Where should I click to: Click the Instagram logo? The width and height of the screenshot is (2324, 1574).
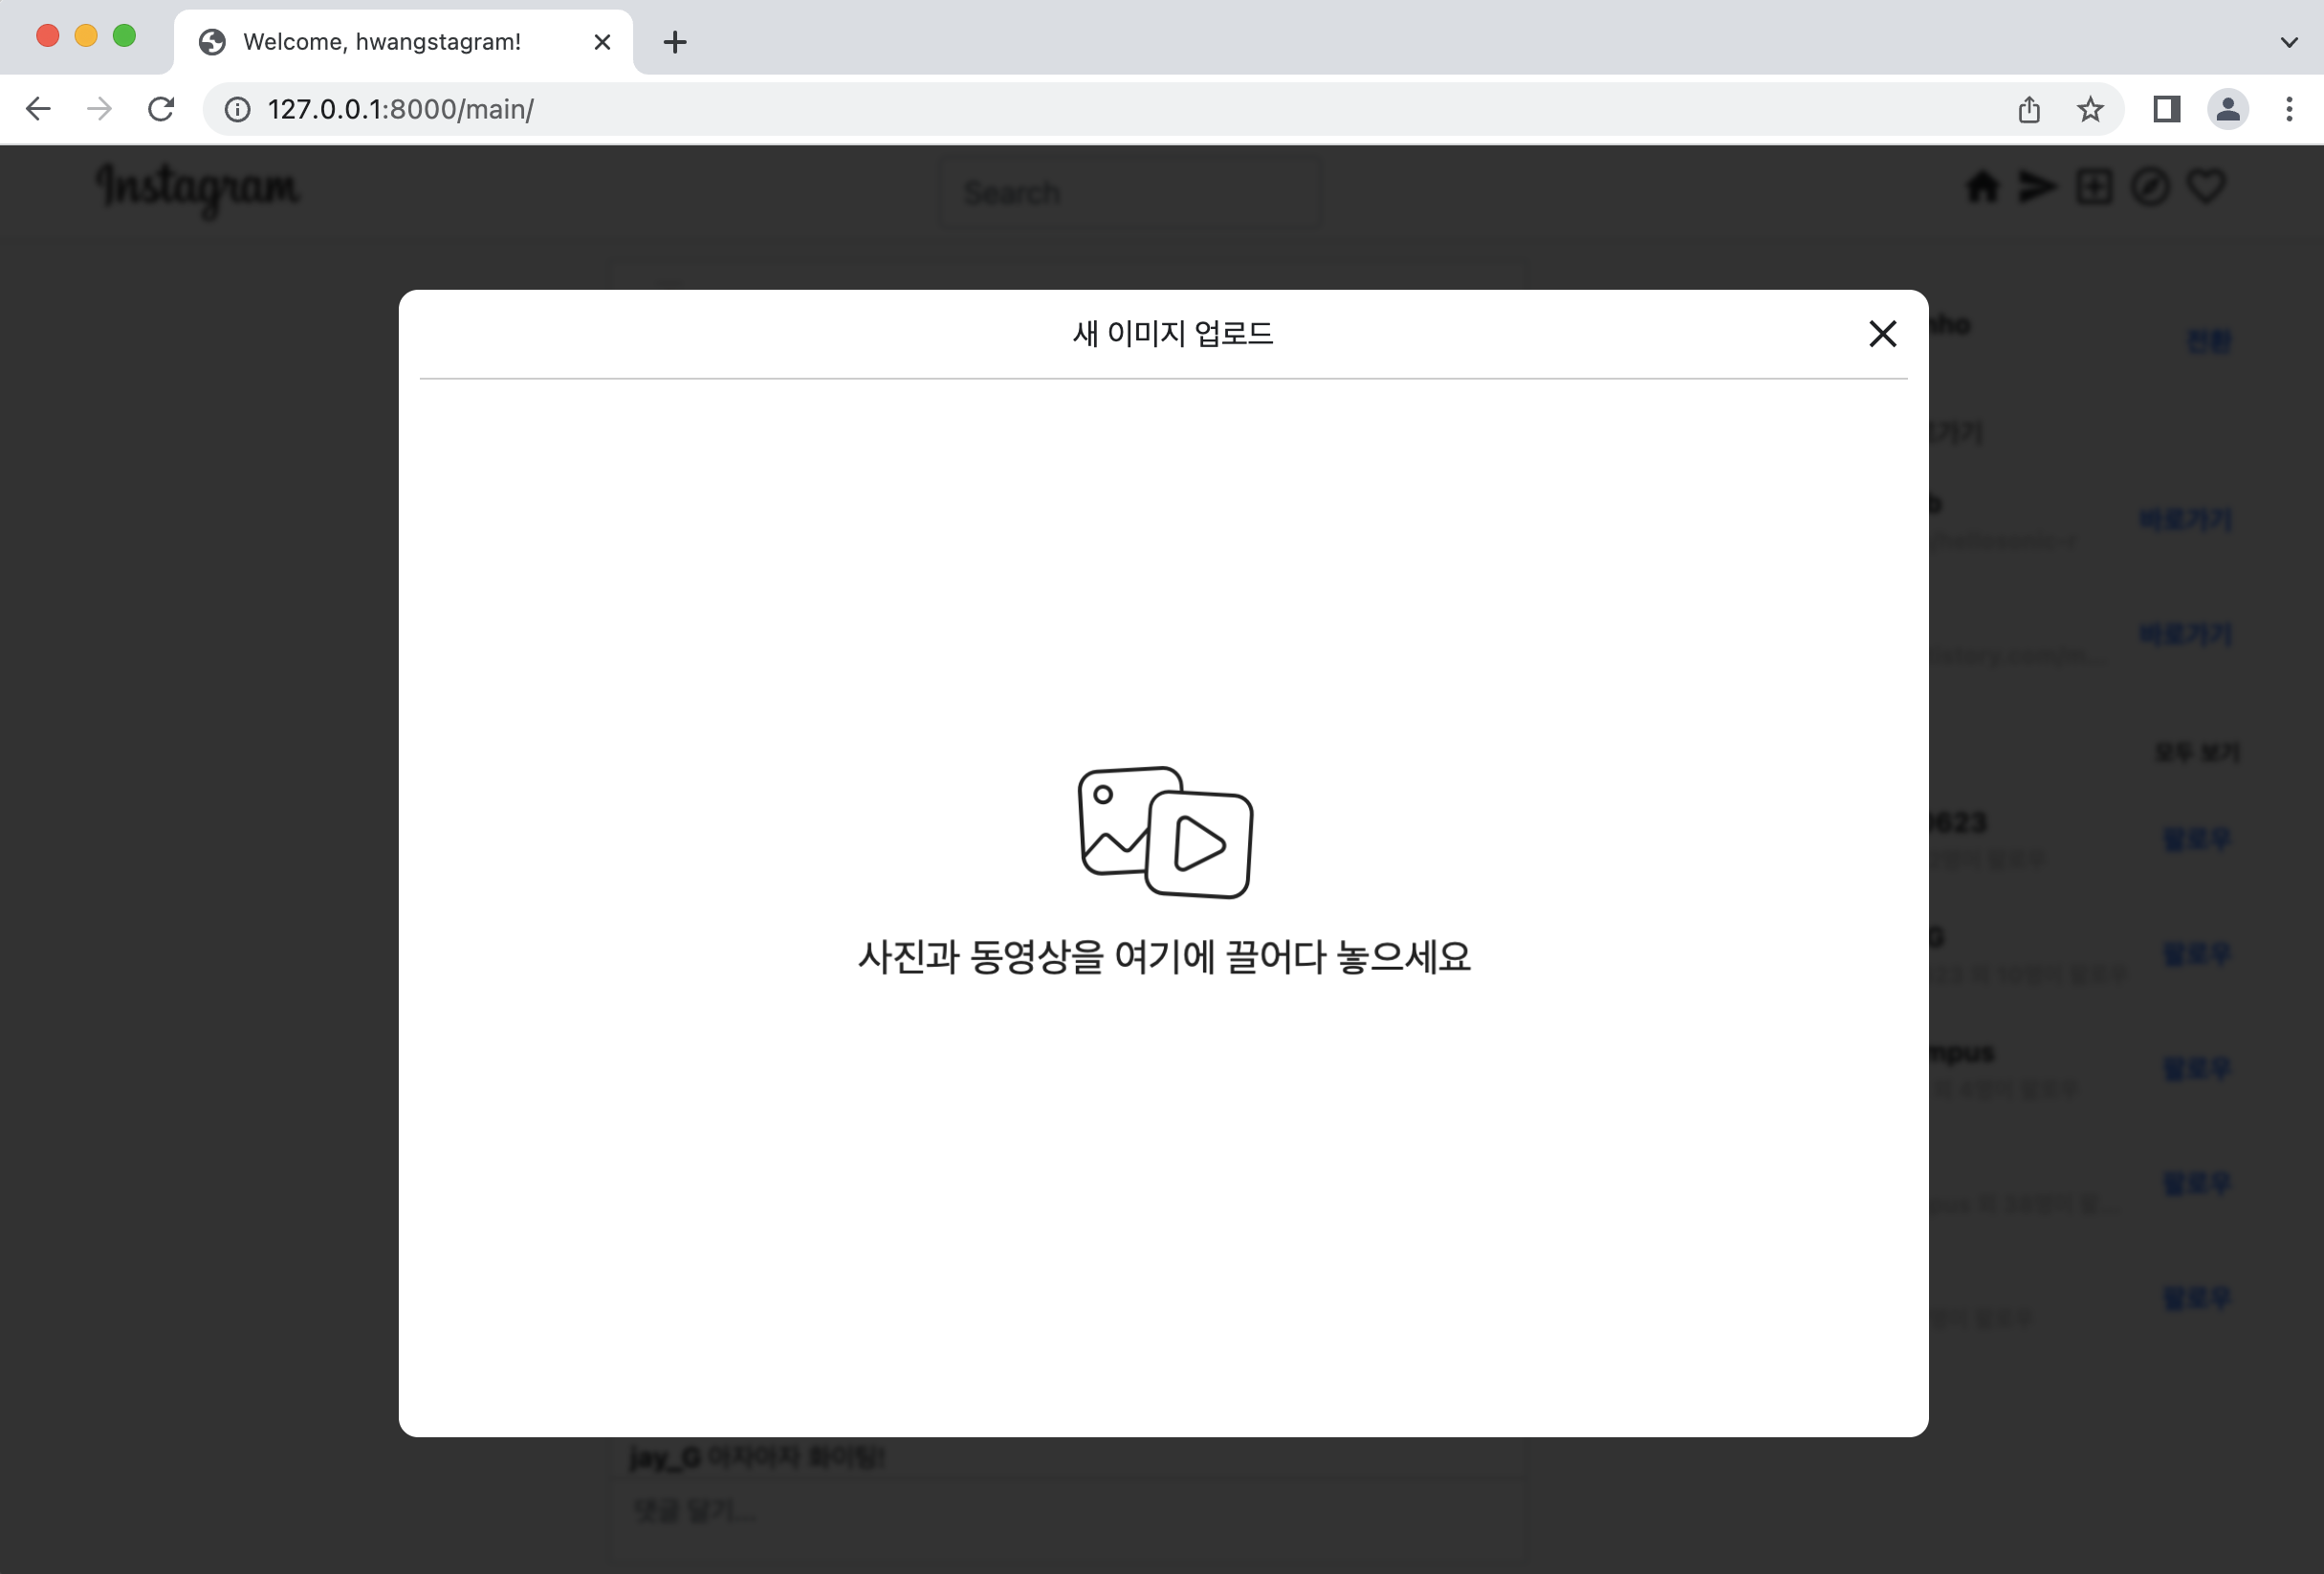tap(198, 188)
